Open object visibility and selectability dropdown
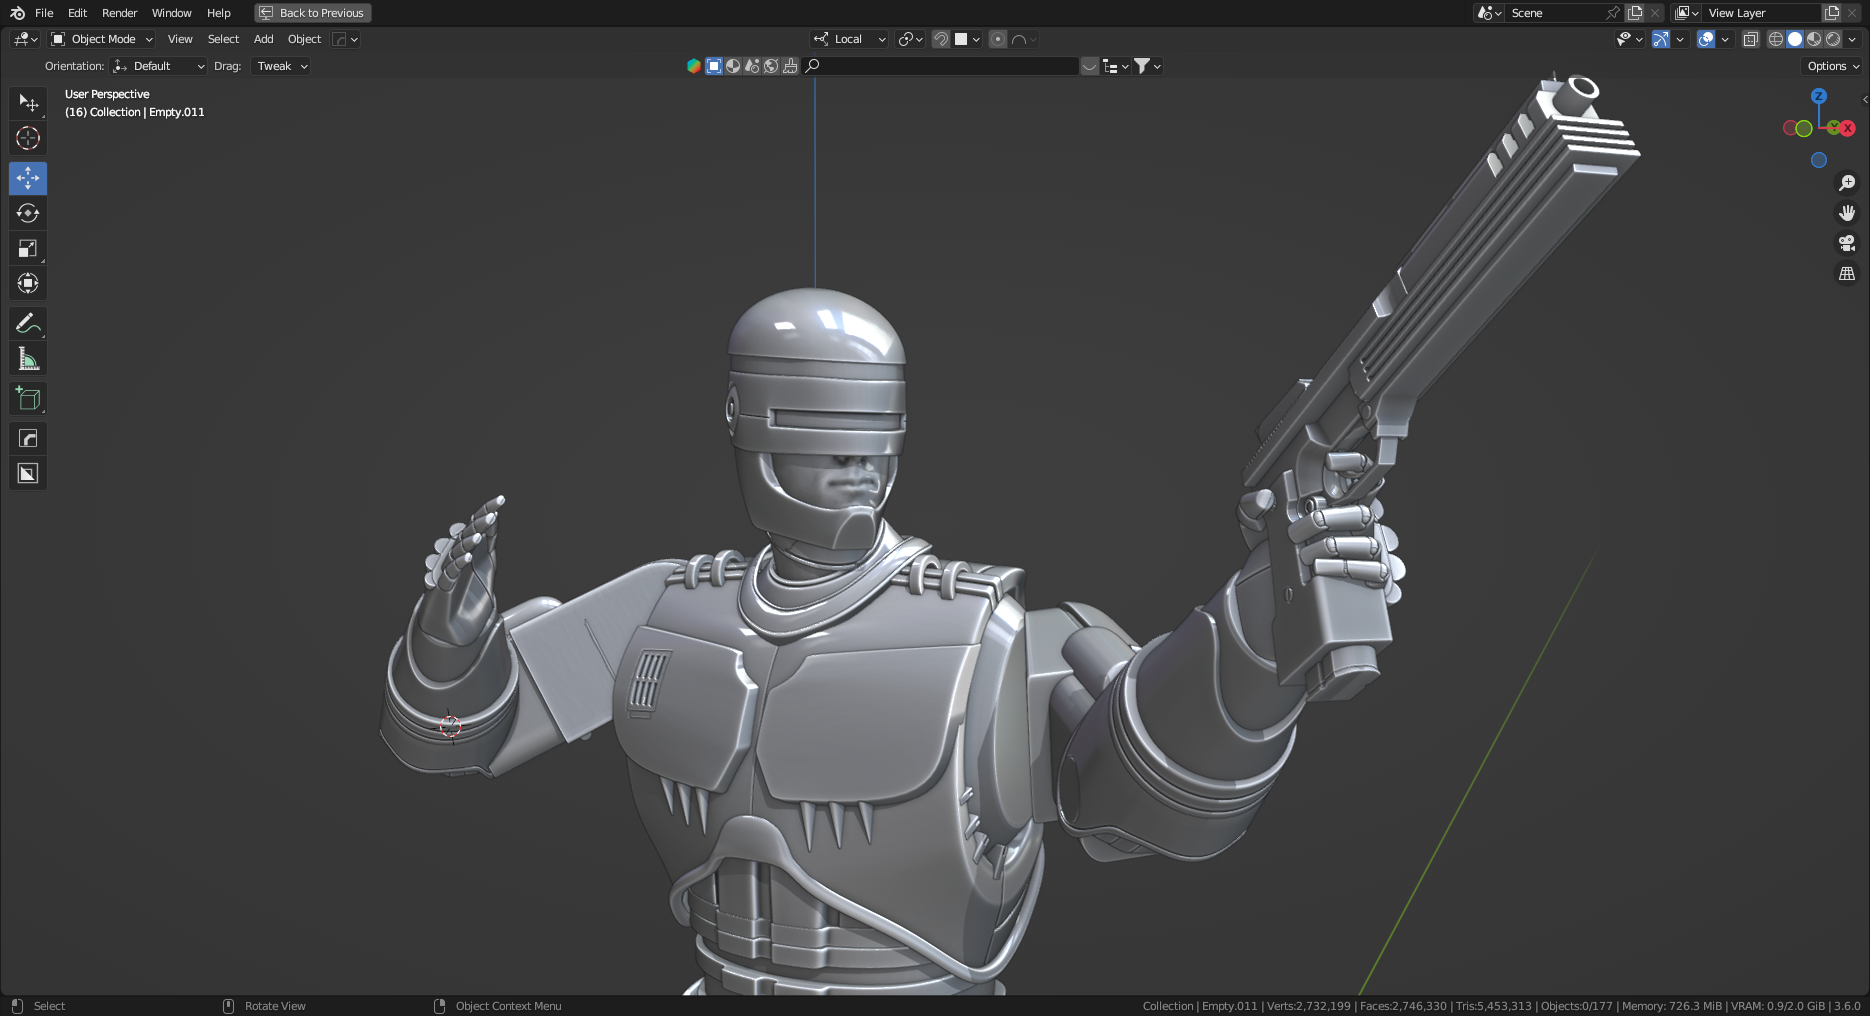Viewport: 1870px width, 1016px height. [x=1630, y=39]
